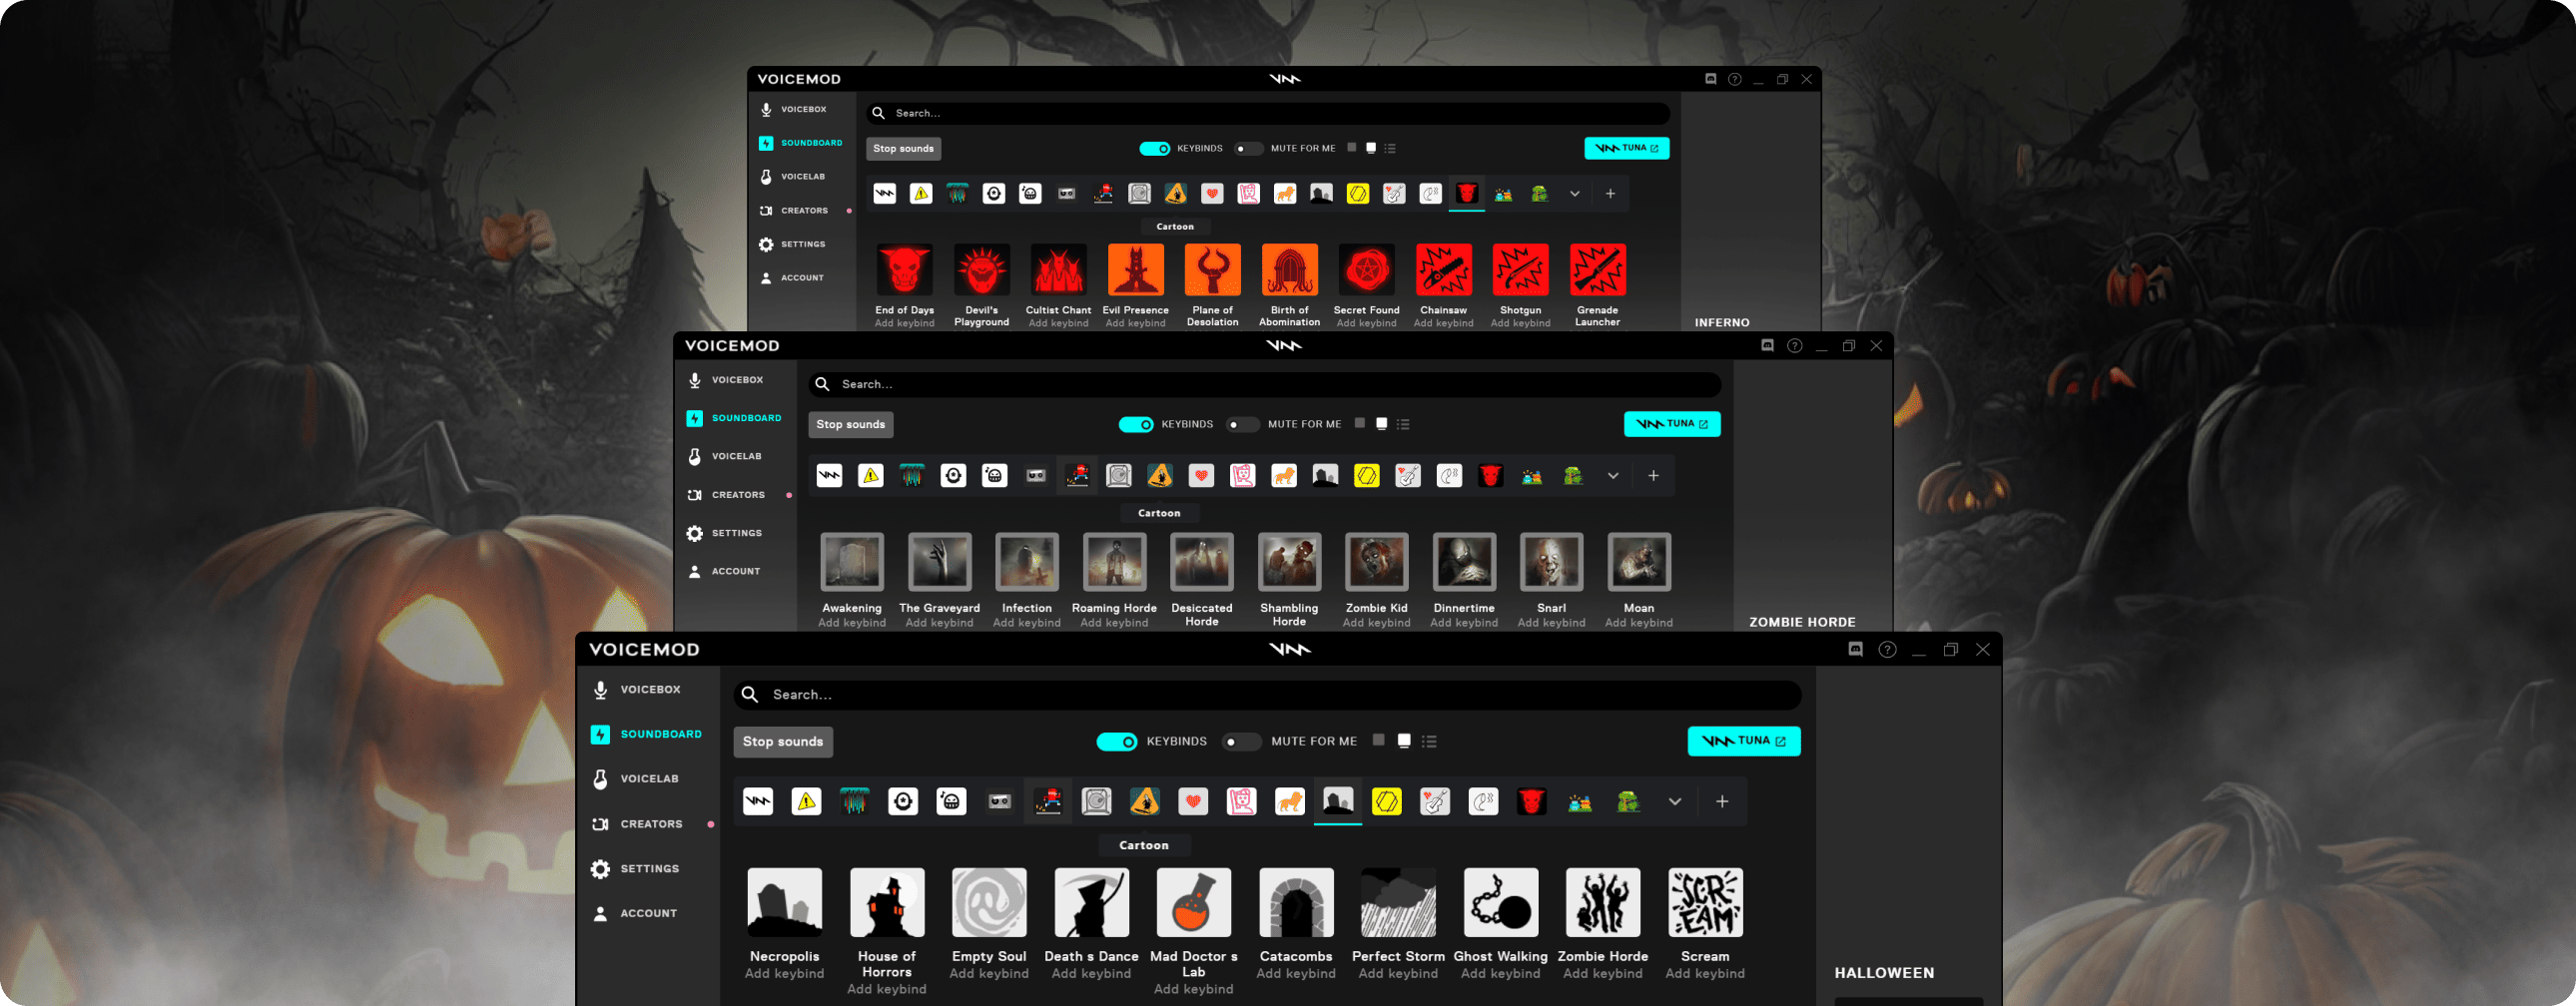Play the Cultist Chant sound
Screen dimensions: 2576x1006
coord(1059,270)
